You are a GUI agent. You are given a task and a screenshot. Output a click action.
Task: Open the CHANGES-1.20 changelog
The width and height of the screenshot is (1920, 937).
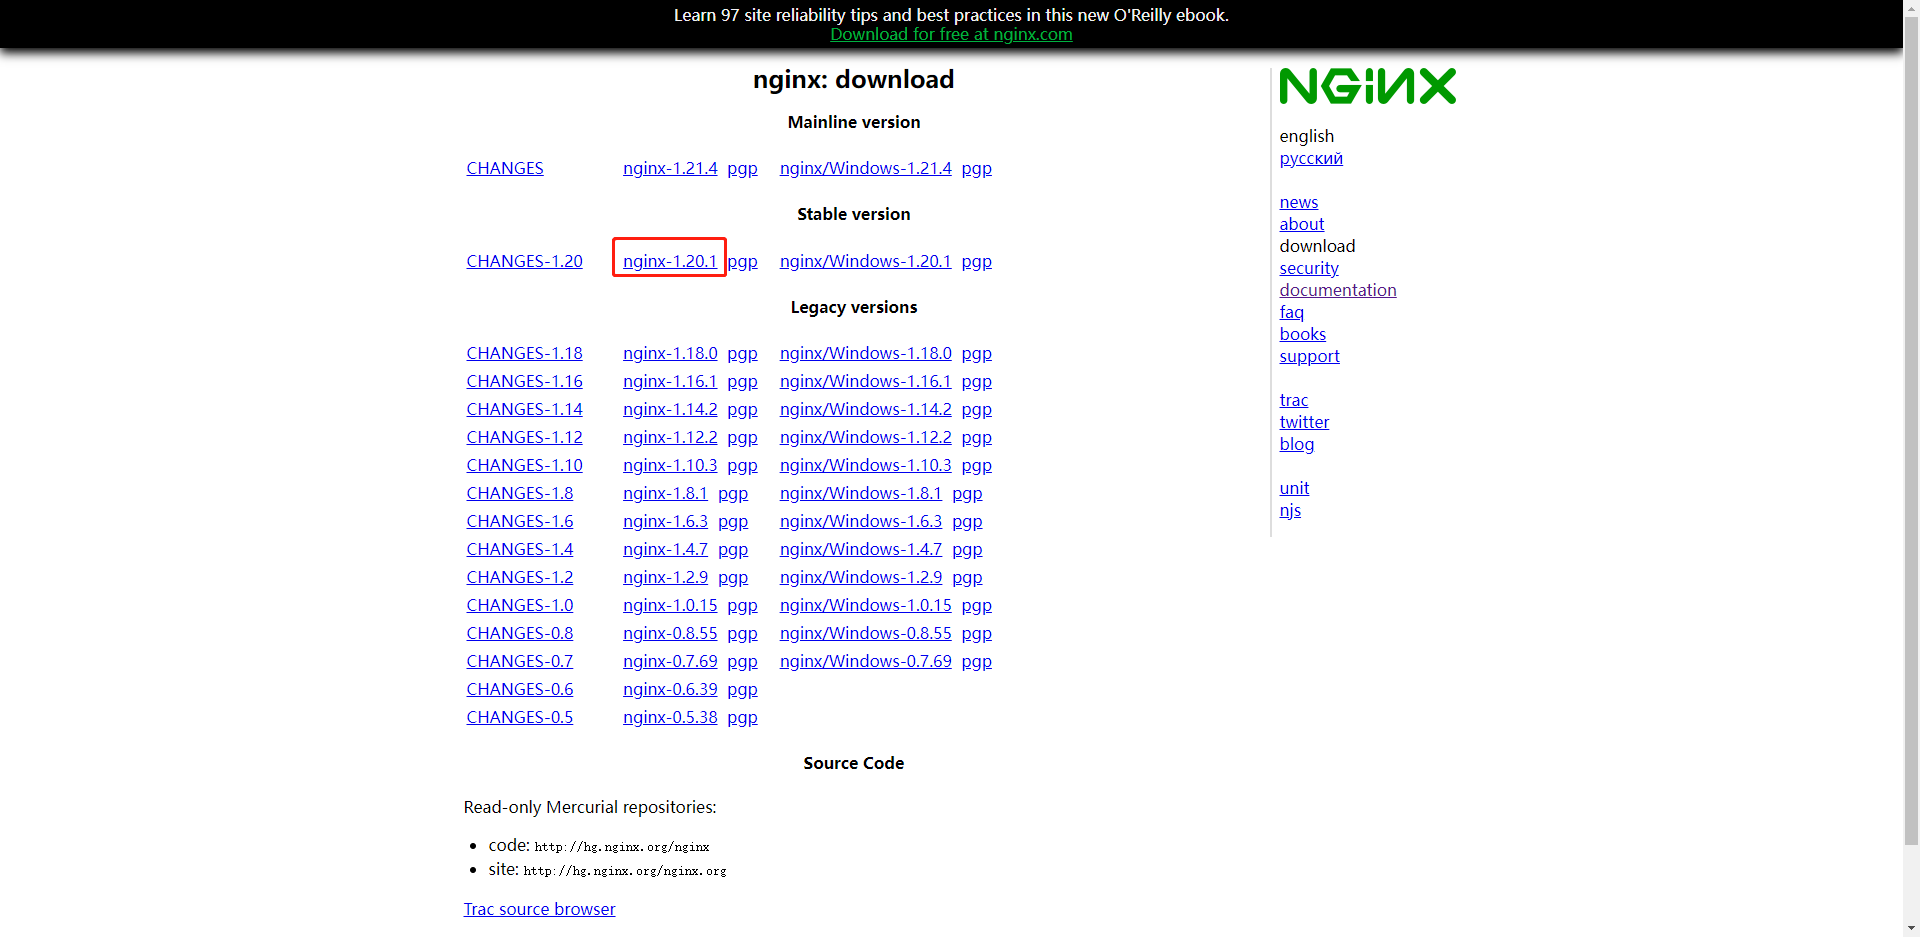pyautogui.click(x=524, y=261)
